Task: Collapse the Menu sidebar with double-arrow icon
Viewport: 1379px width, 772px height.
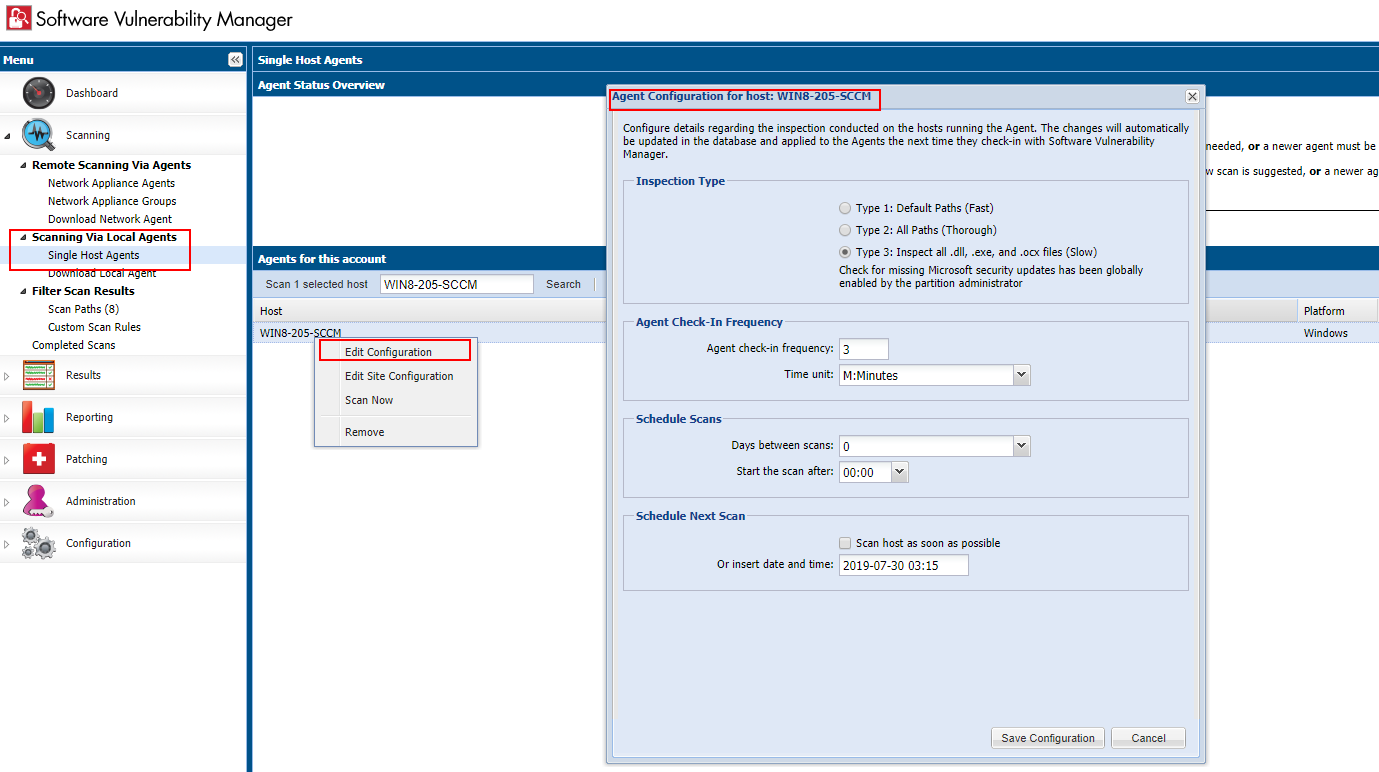Action: pyautogui.click(x=235, y=60)
